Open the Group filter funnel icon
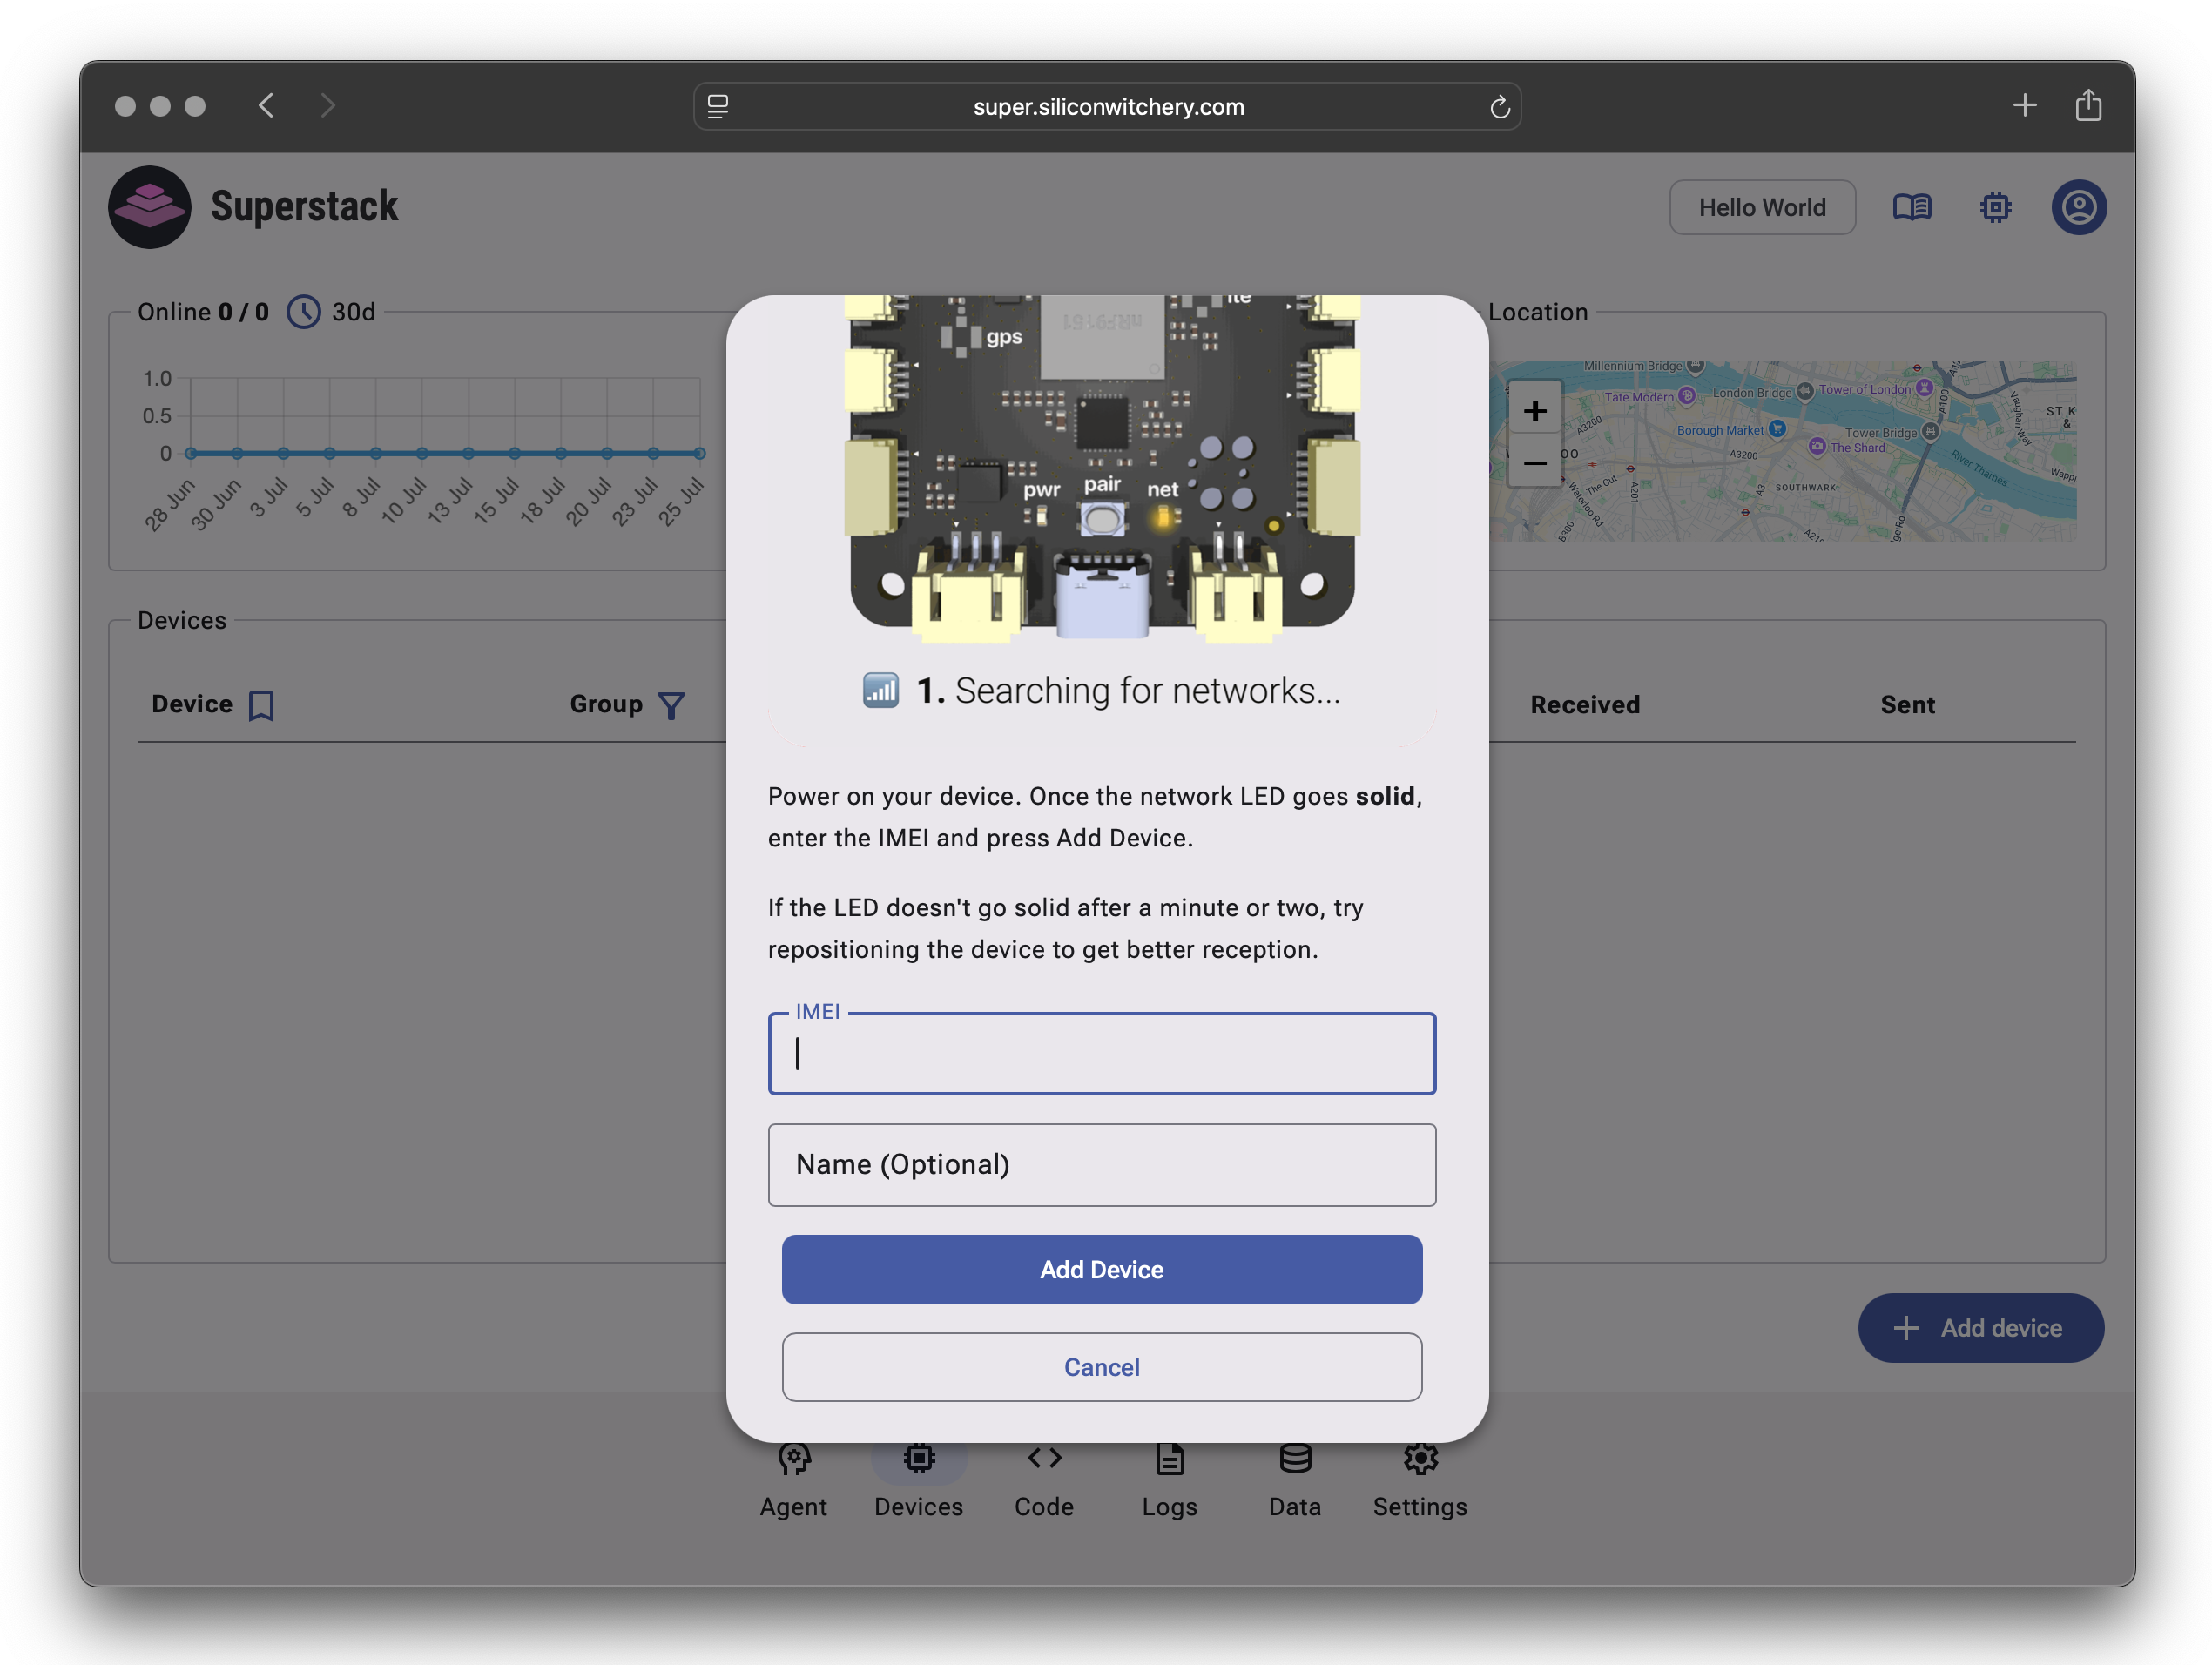Image resolution: width=2212 pixels, height=1665 pixels. click(671, 706)
